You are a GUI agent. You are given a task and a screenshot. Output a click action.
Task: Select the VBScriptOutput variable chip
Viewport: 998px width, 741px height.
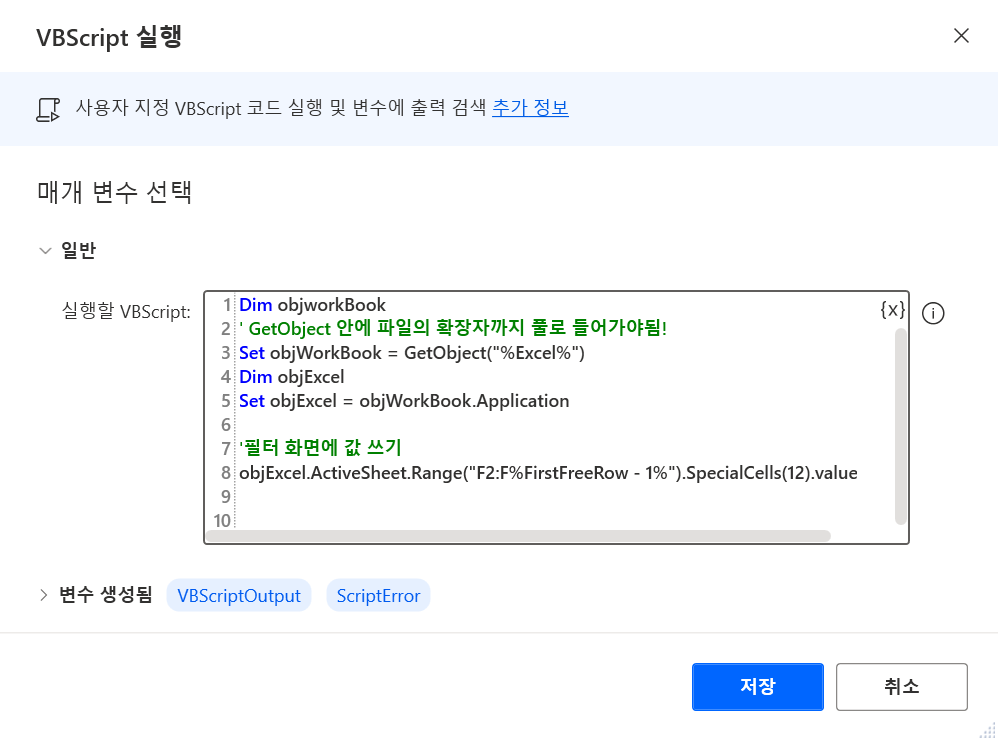pyautogui.click(x=239, y=595)
